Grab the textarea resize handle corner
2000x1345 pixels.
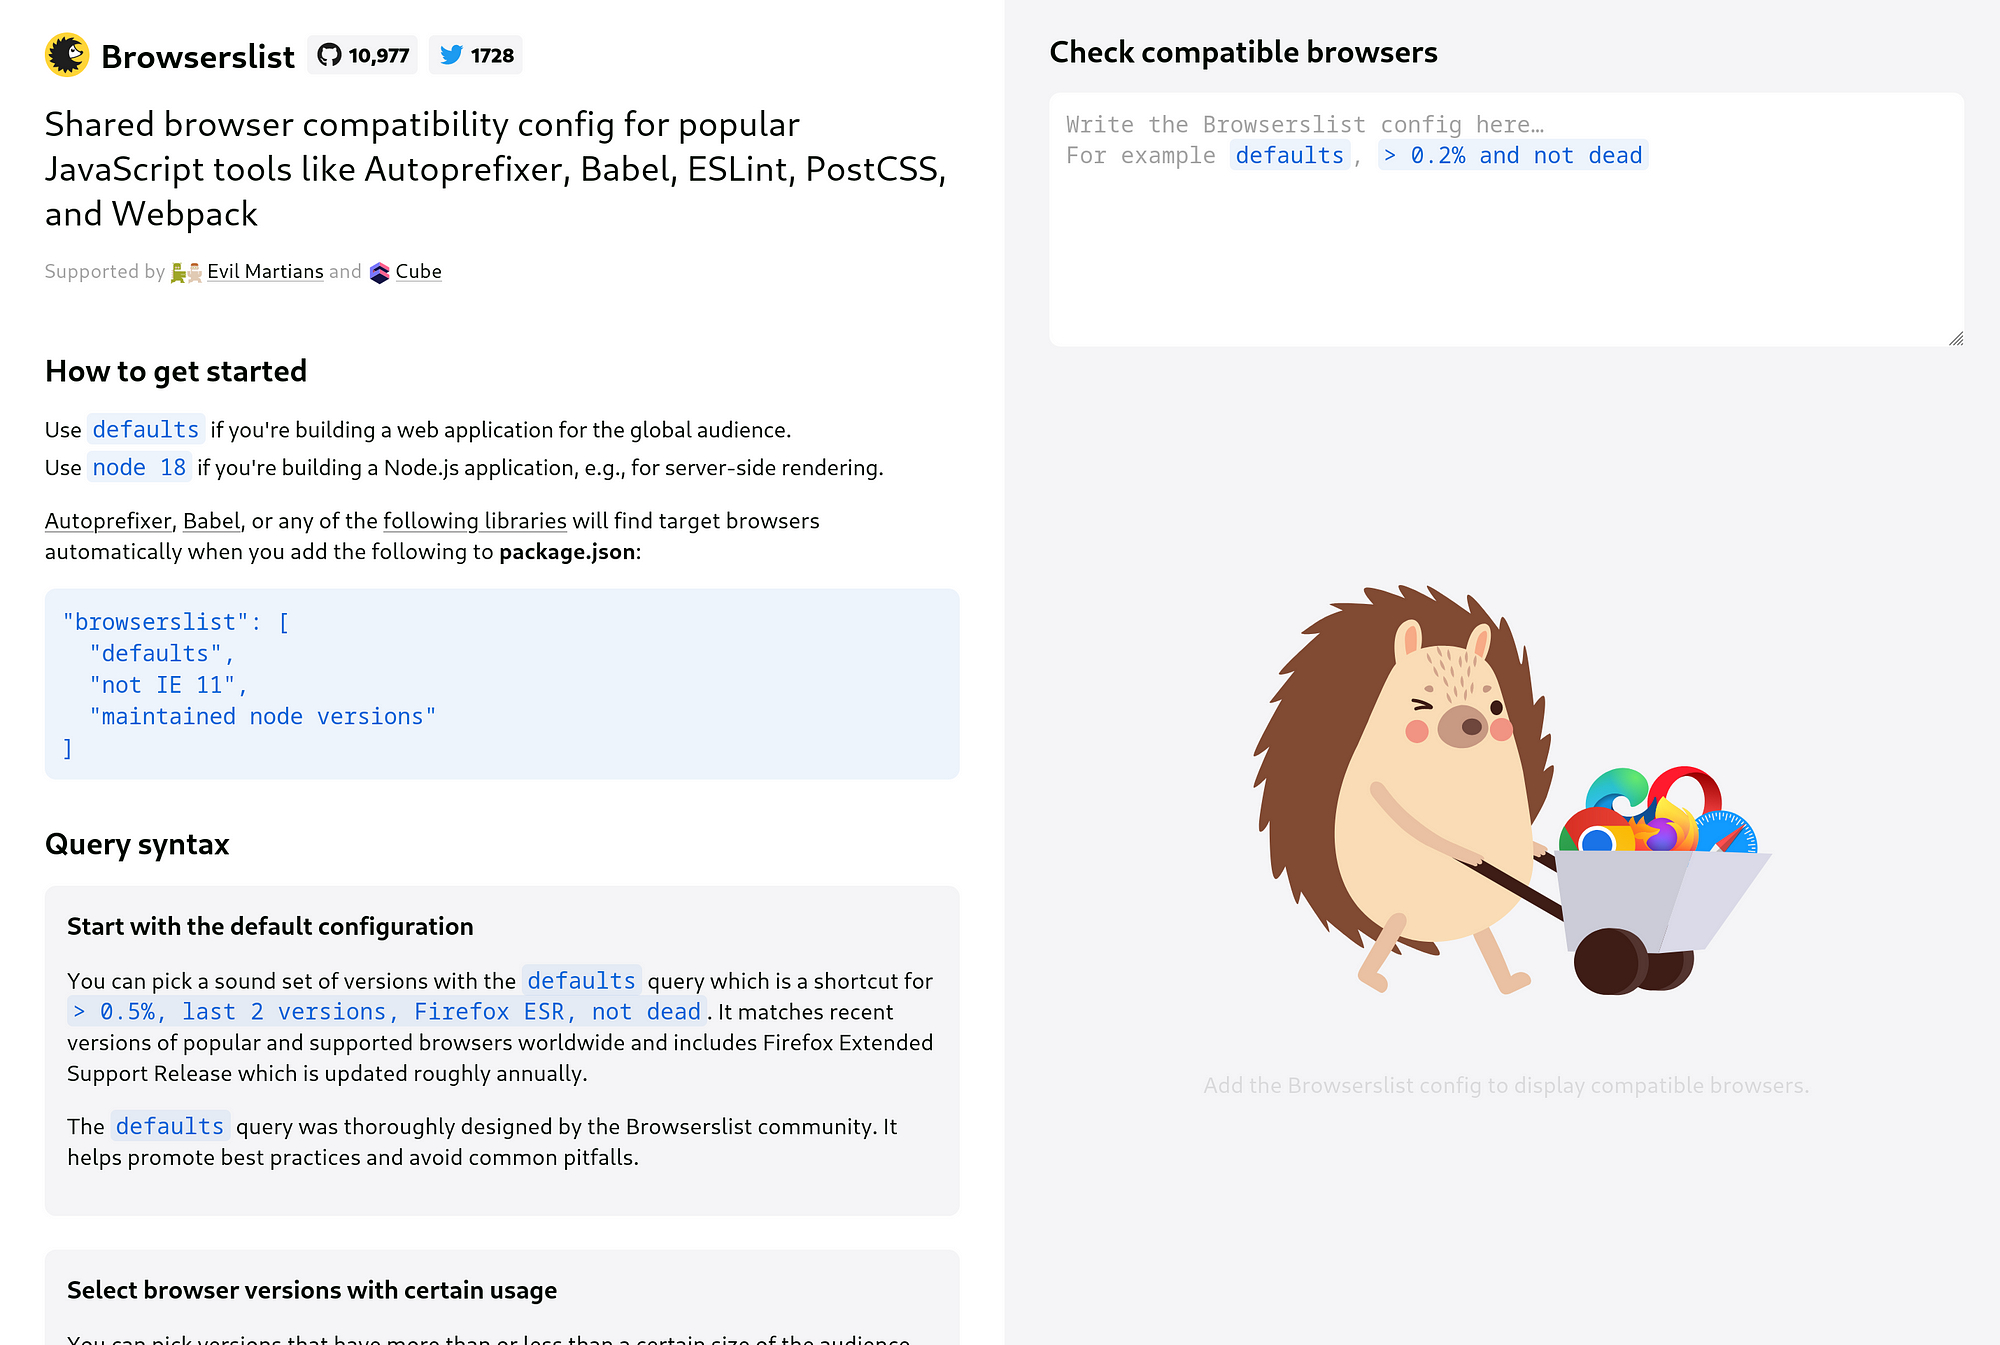coord(1956,338)
